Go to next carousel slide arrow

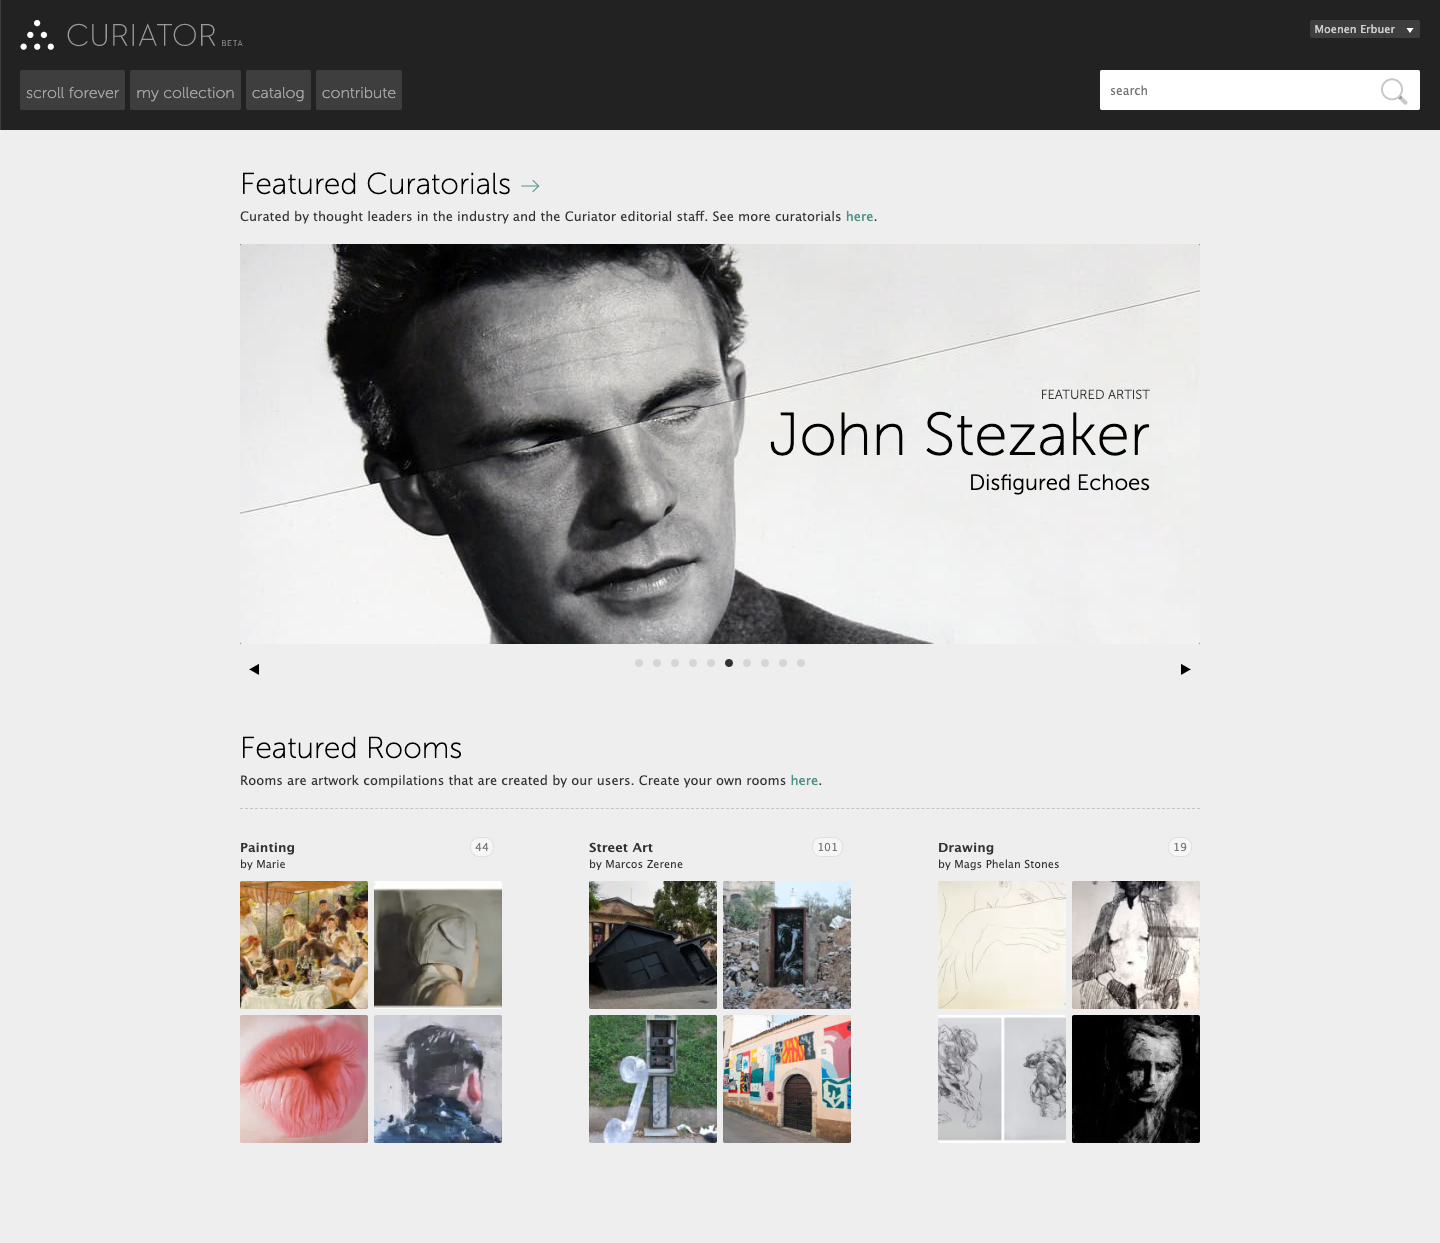click(1186, 669)
